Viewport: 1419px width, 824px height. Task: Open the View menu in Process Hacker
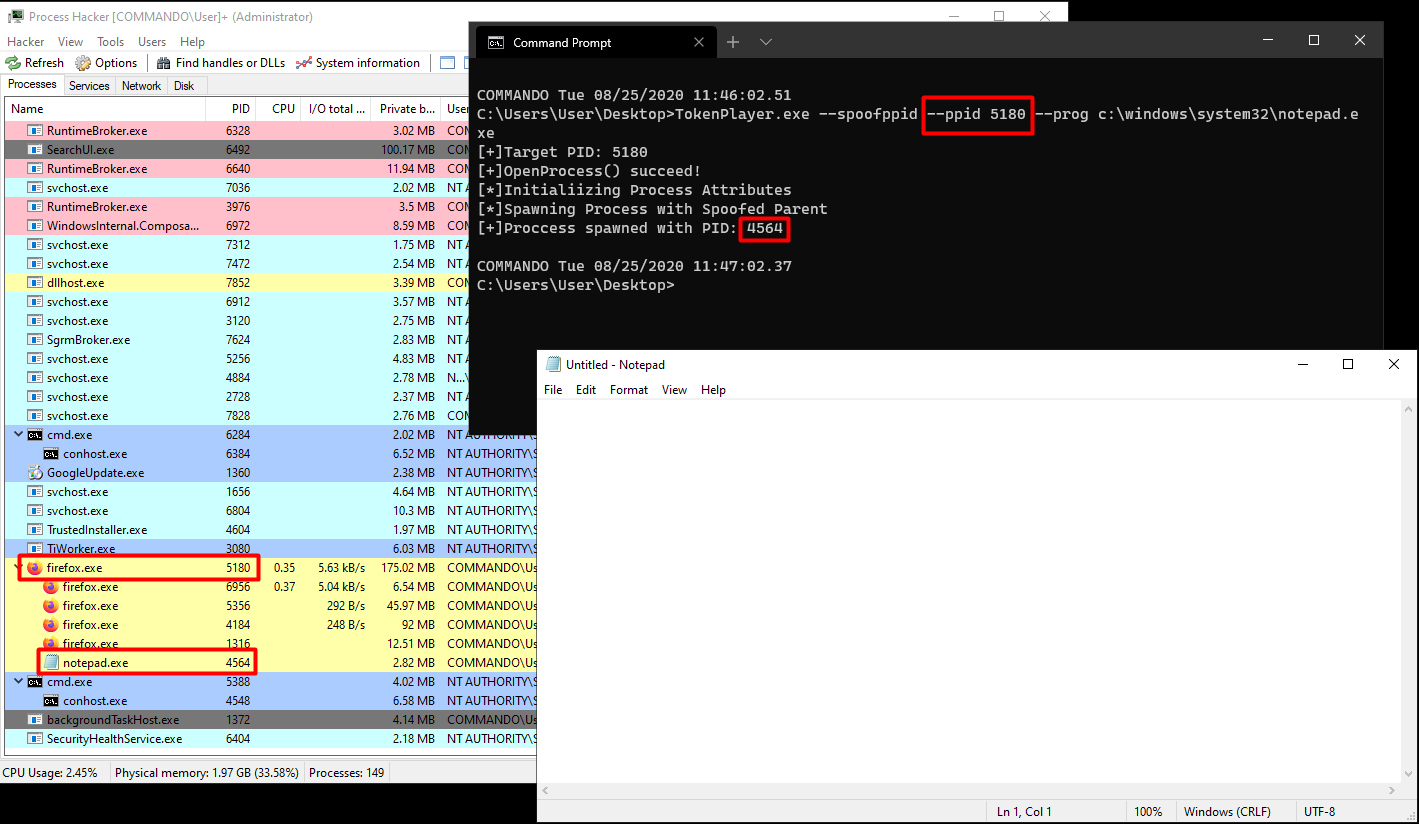tap(71, 42)
